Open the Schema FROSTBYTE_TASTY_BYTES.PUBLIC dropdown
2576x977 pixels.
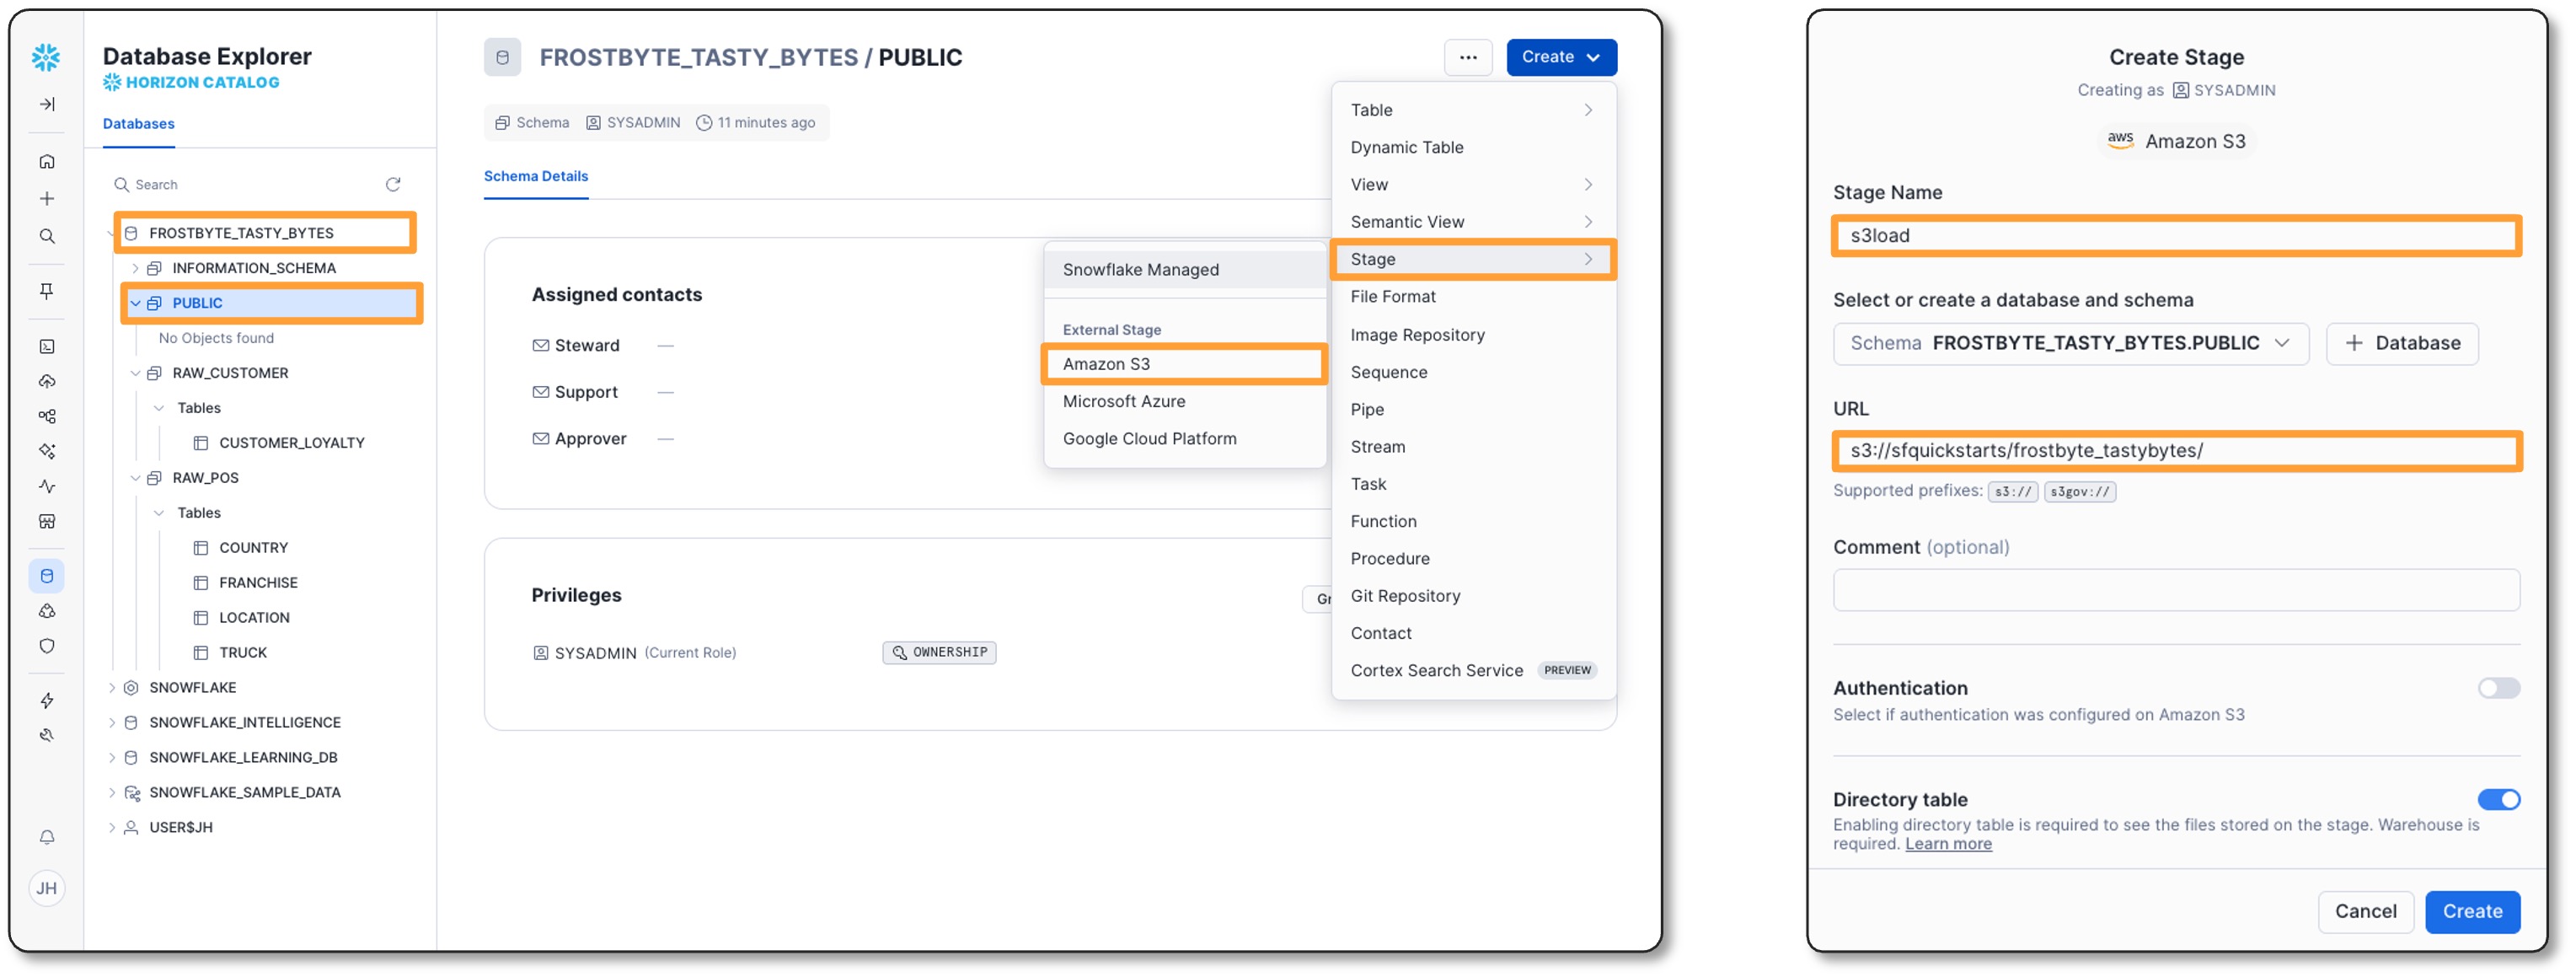(x=2070, y=343)
